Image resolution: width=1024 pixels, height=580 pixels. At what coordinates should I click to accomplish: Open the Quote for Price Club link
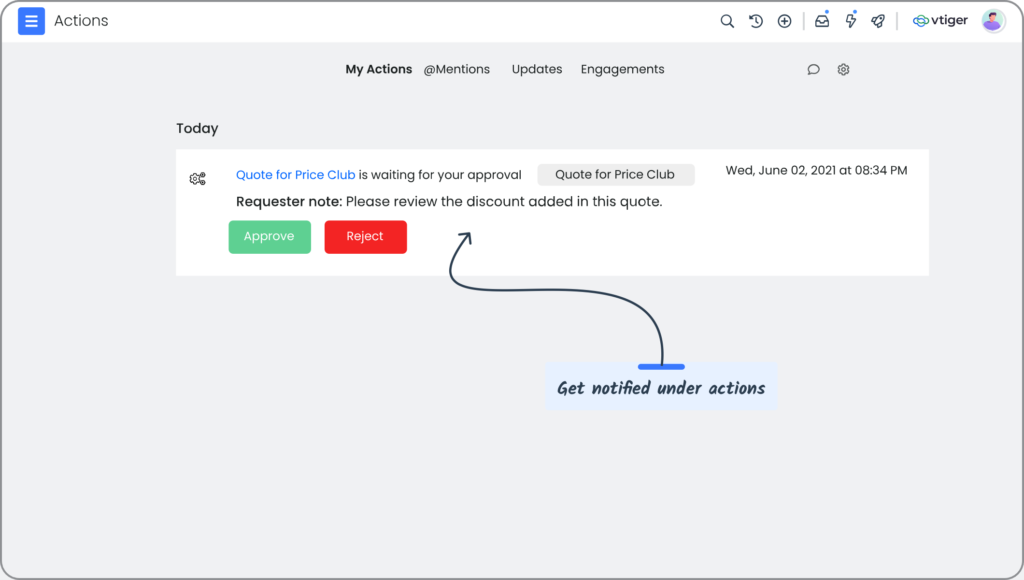[x=295, y=174]
